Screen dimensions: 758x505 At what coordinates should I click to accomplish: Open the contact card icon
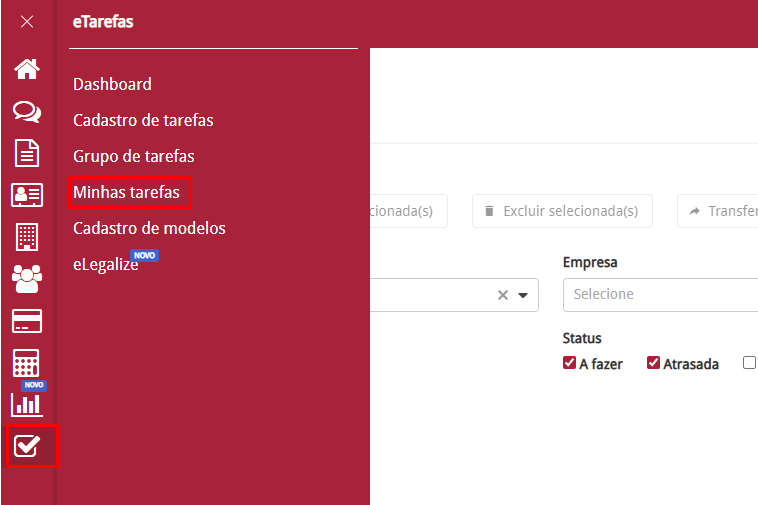27,195
